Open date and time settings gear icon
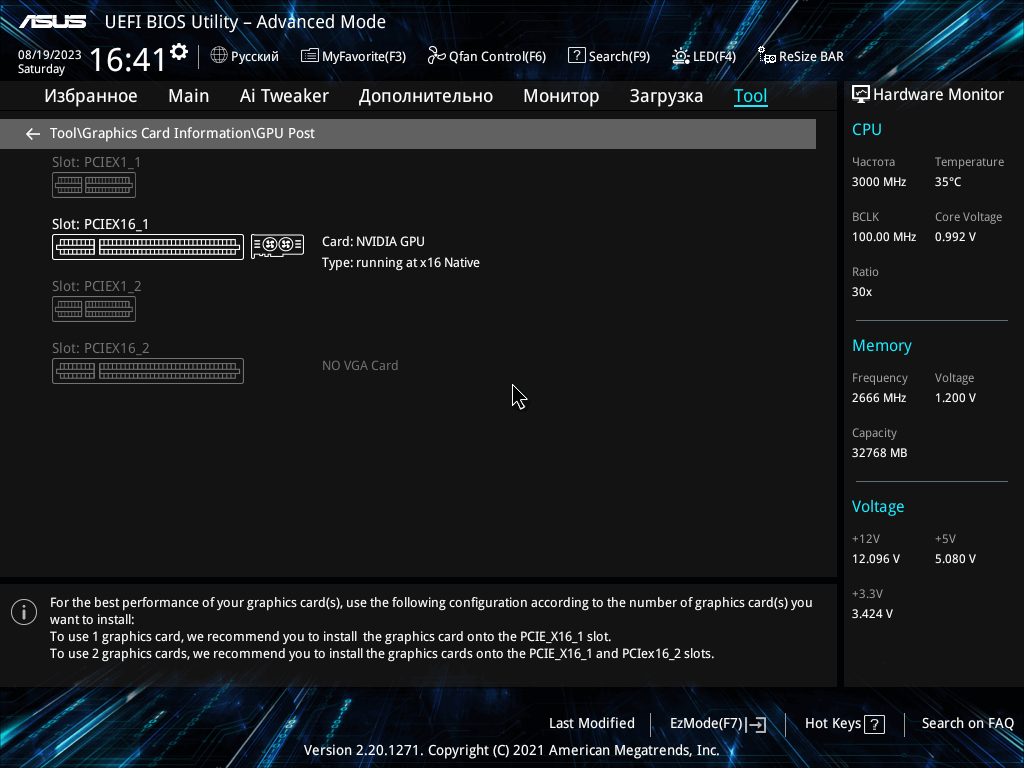The image size is (1024, 768). [179, 52]
